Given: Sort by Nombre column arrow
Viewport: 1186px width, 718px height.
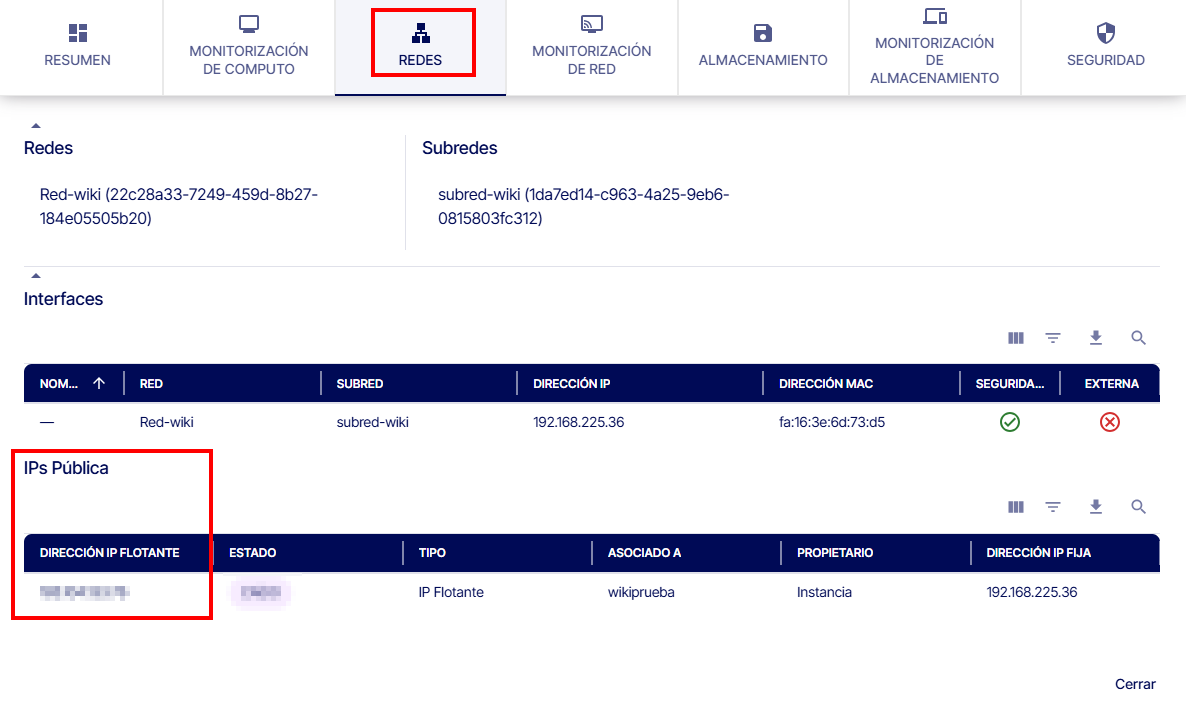Looking at the screenshot, I should point(98,383).
